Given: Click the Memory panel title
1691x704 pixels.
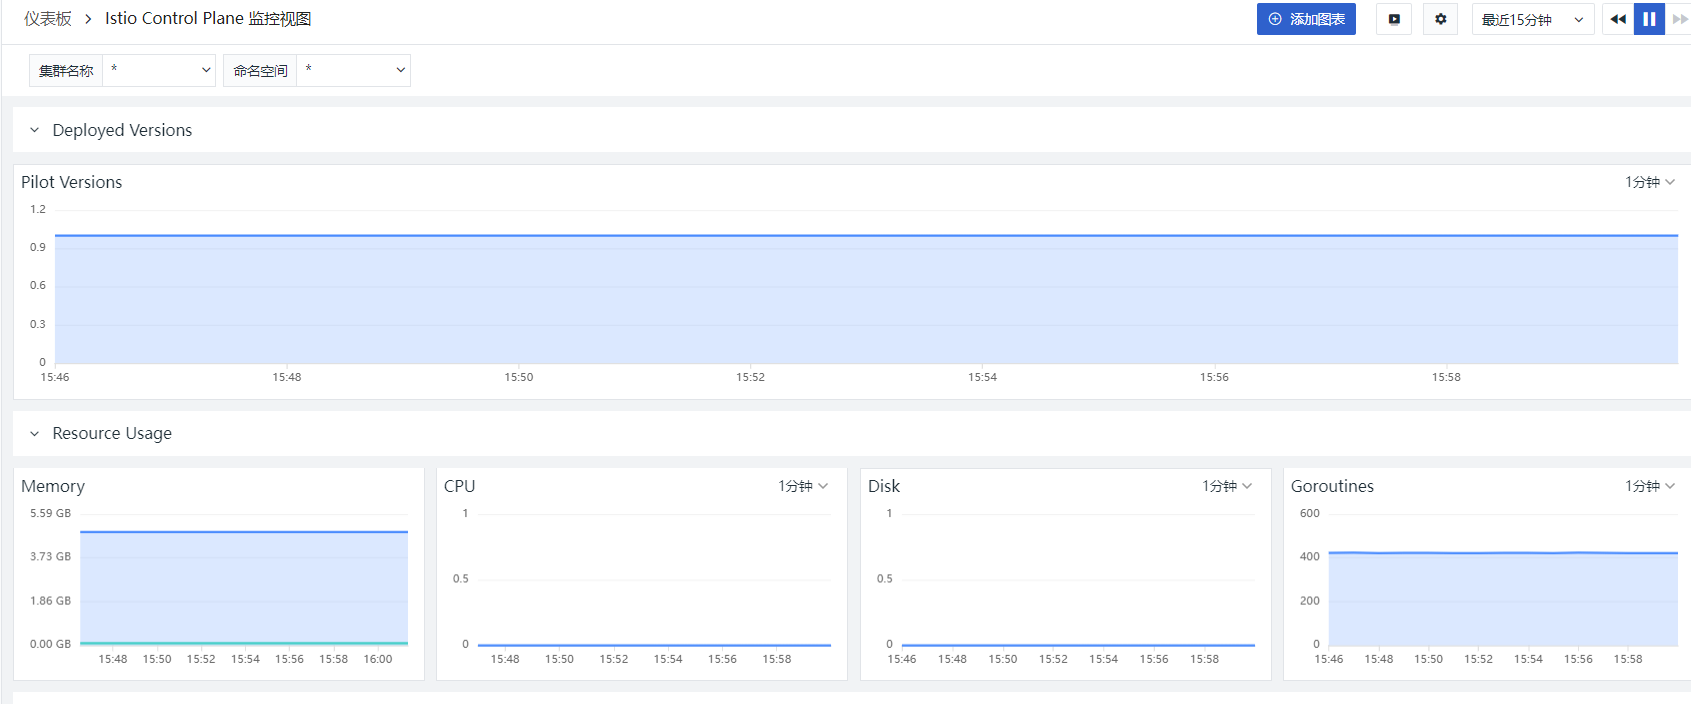Looking at the screenshot, I should 53,486.
